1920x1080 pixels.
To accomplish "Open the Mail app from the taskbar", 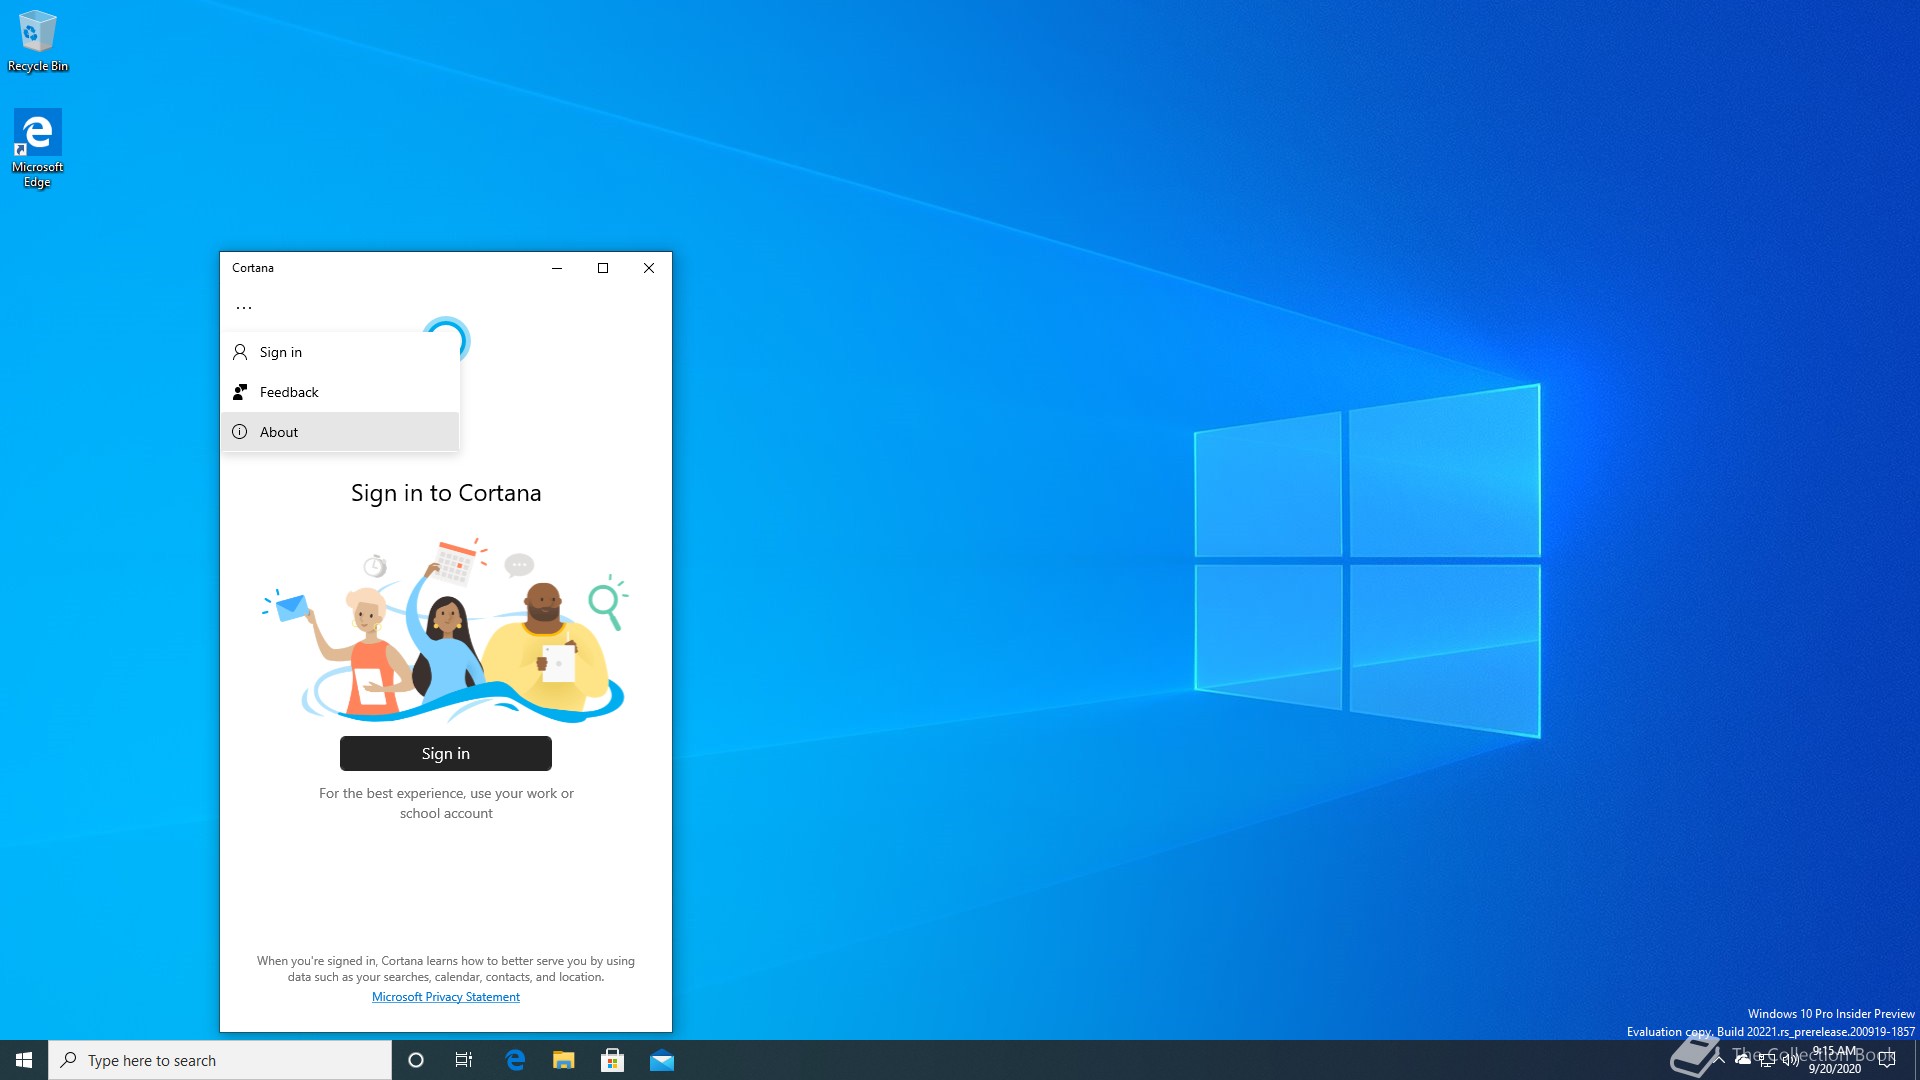I will click(662, 1060).
